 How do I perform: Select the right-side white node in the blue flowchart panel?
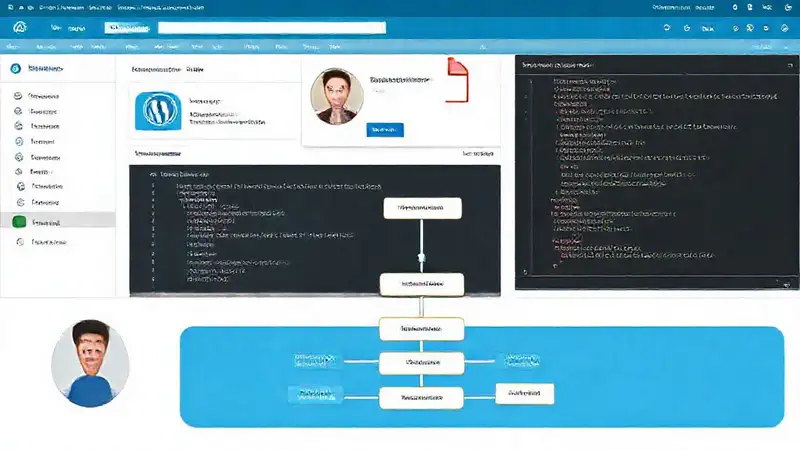[525, 394]
